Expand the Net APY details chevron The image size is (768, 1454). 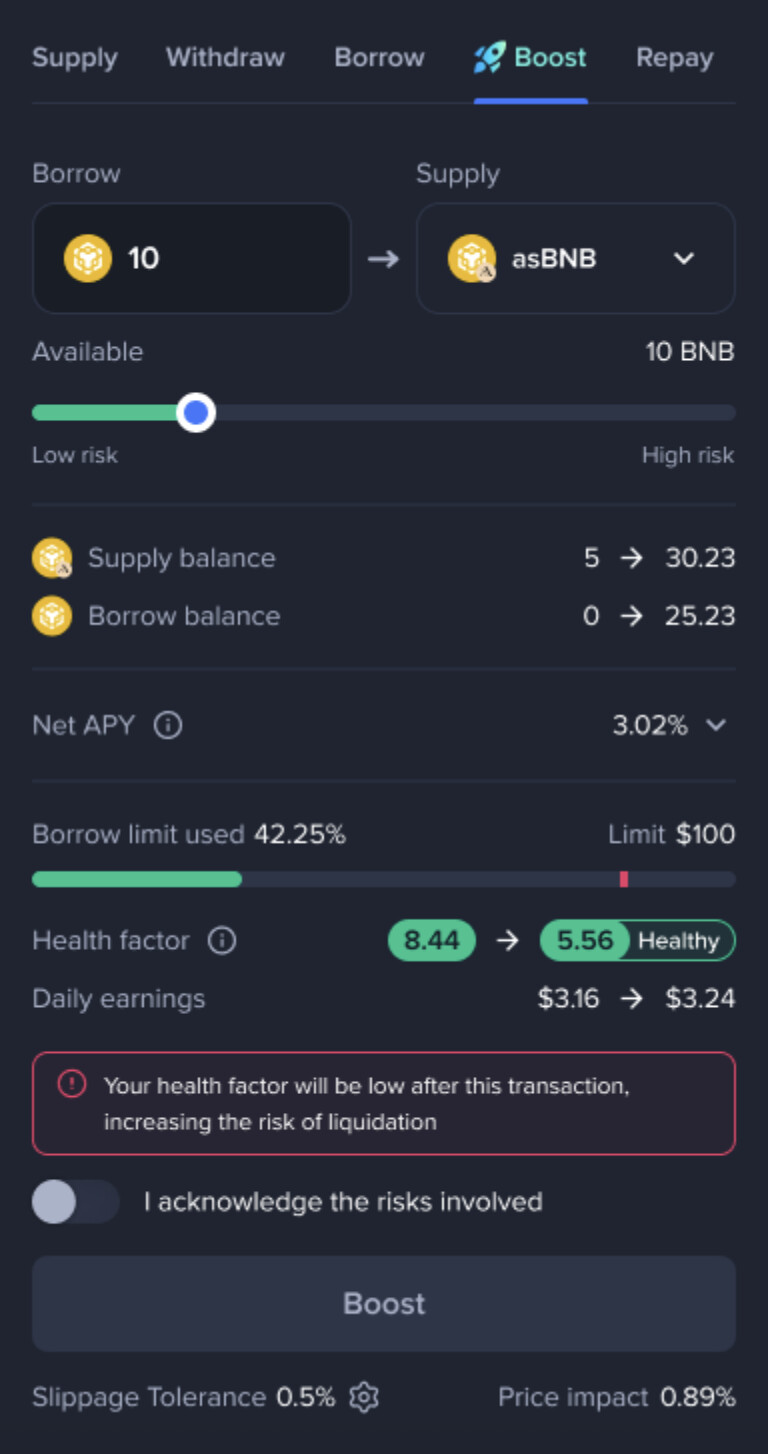[x=716, y=725]
